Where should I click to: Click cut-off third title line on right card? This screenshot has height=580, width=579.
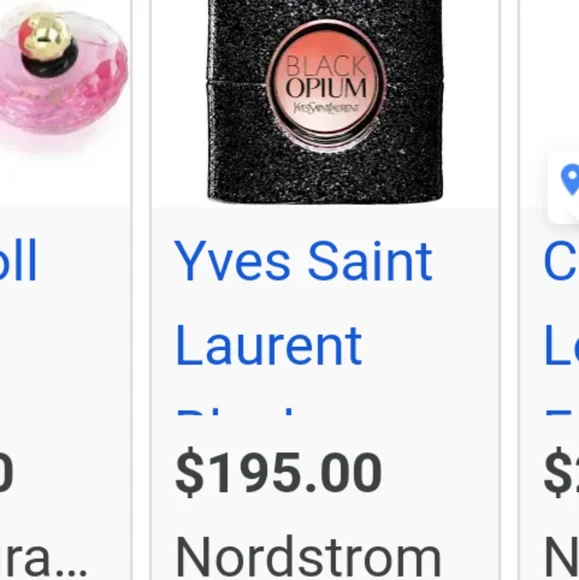pos(561,412)
